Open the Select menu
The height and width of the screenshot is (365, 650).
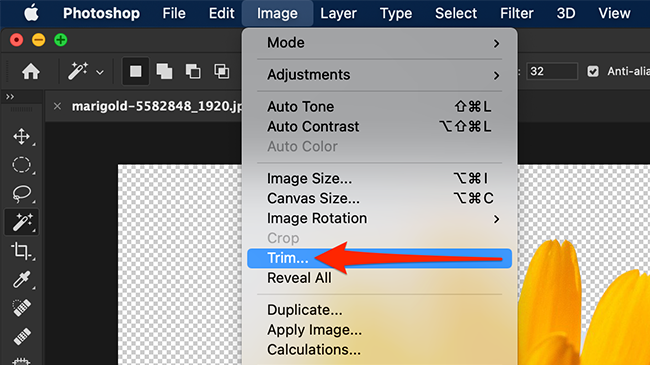pos(456,13)
